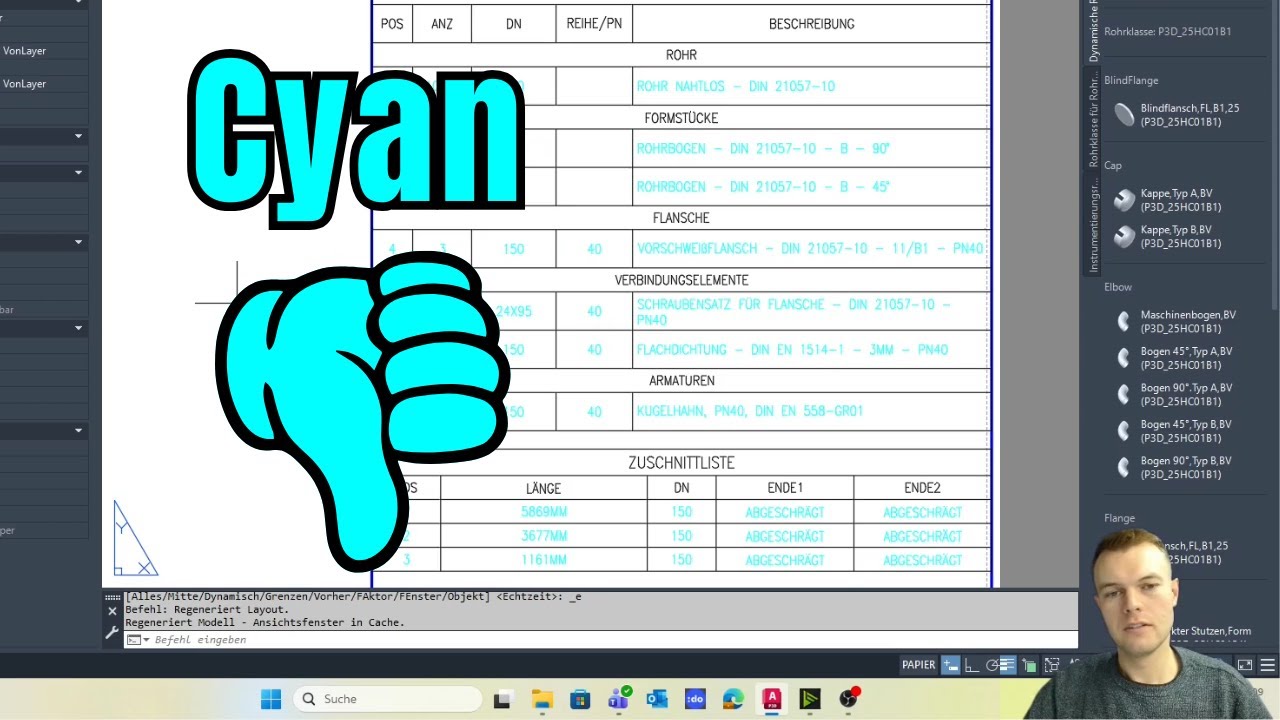
Task: Click the ROHRBOGEN 90° description cell
Action: click(811, 148)
